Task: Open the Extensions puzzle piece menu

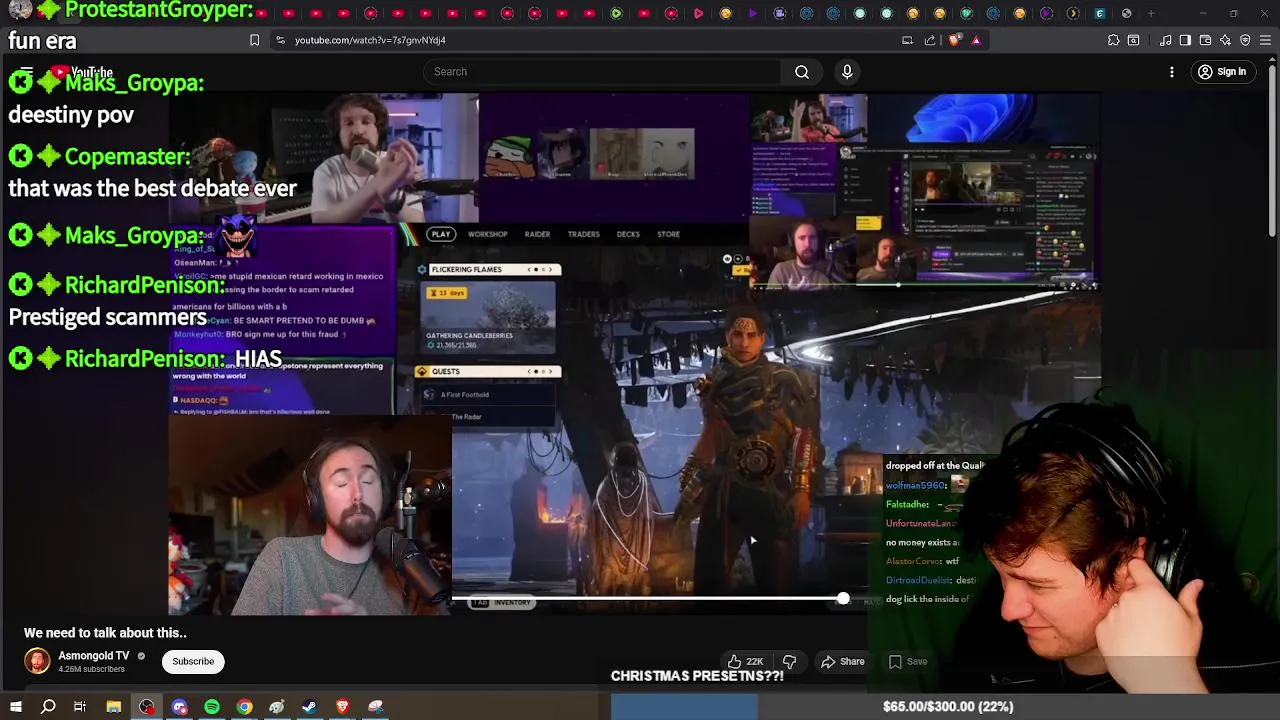Action: click(1113, 40)
